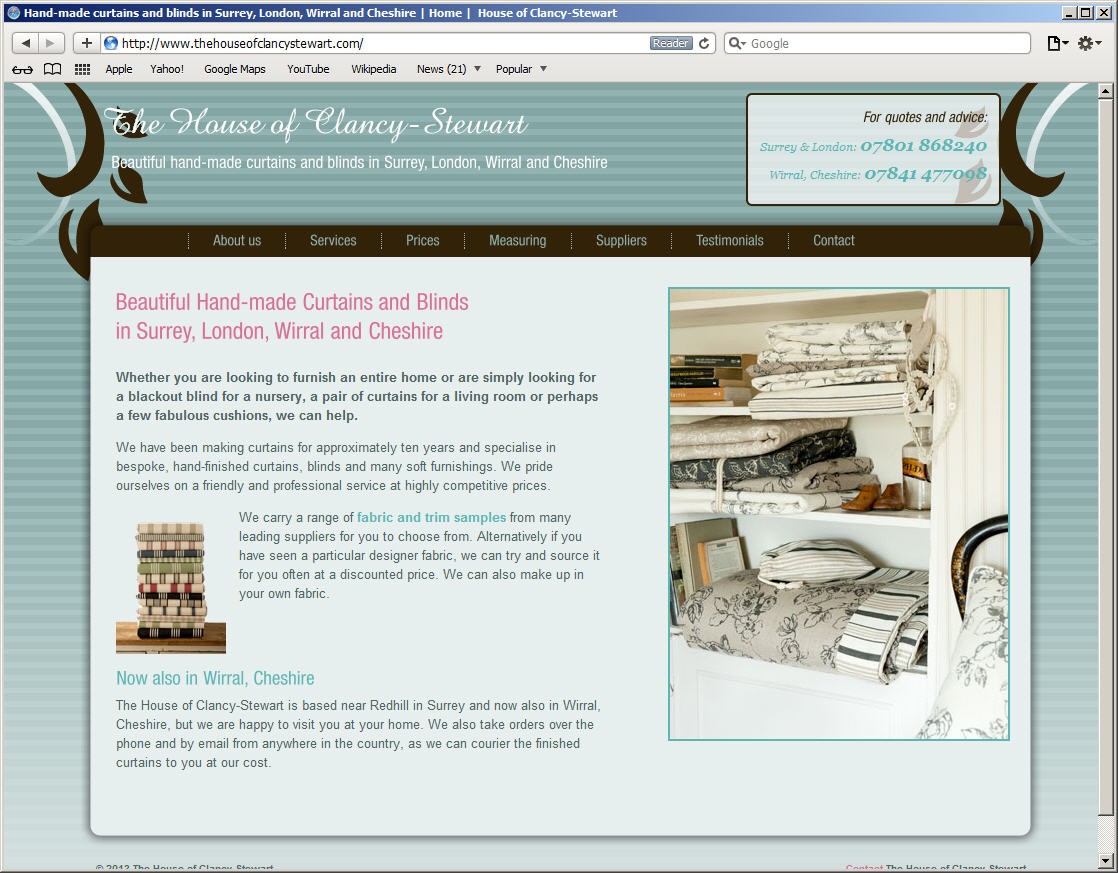Click Surrey & London phone number

point(923,146)
